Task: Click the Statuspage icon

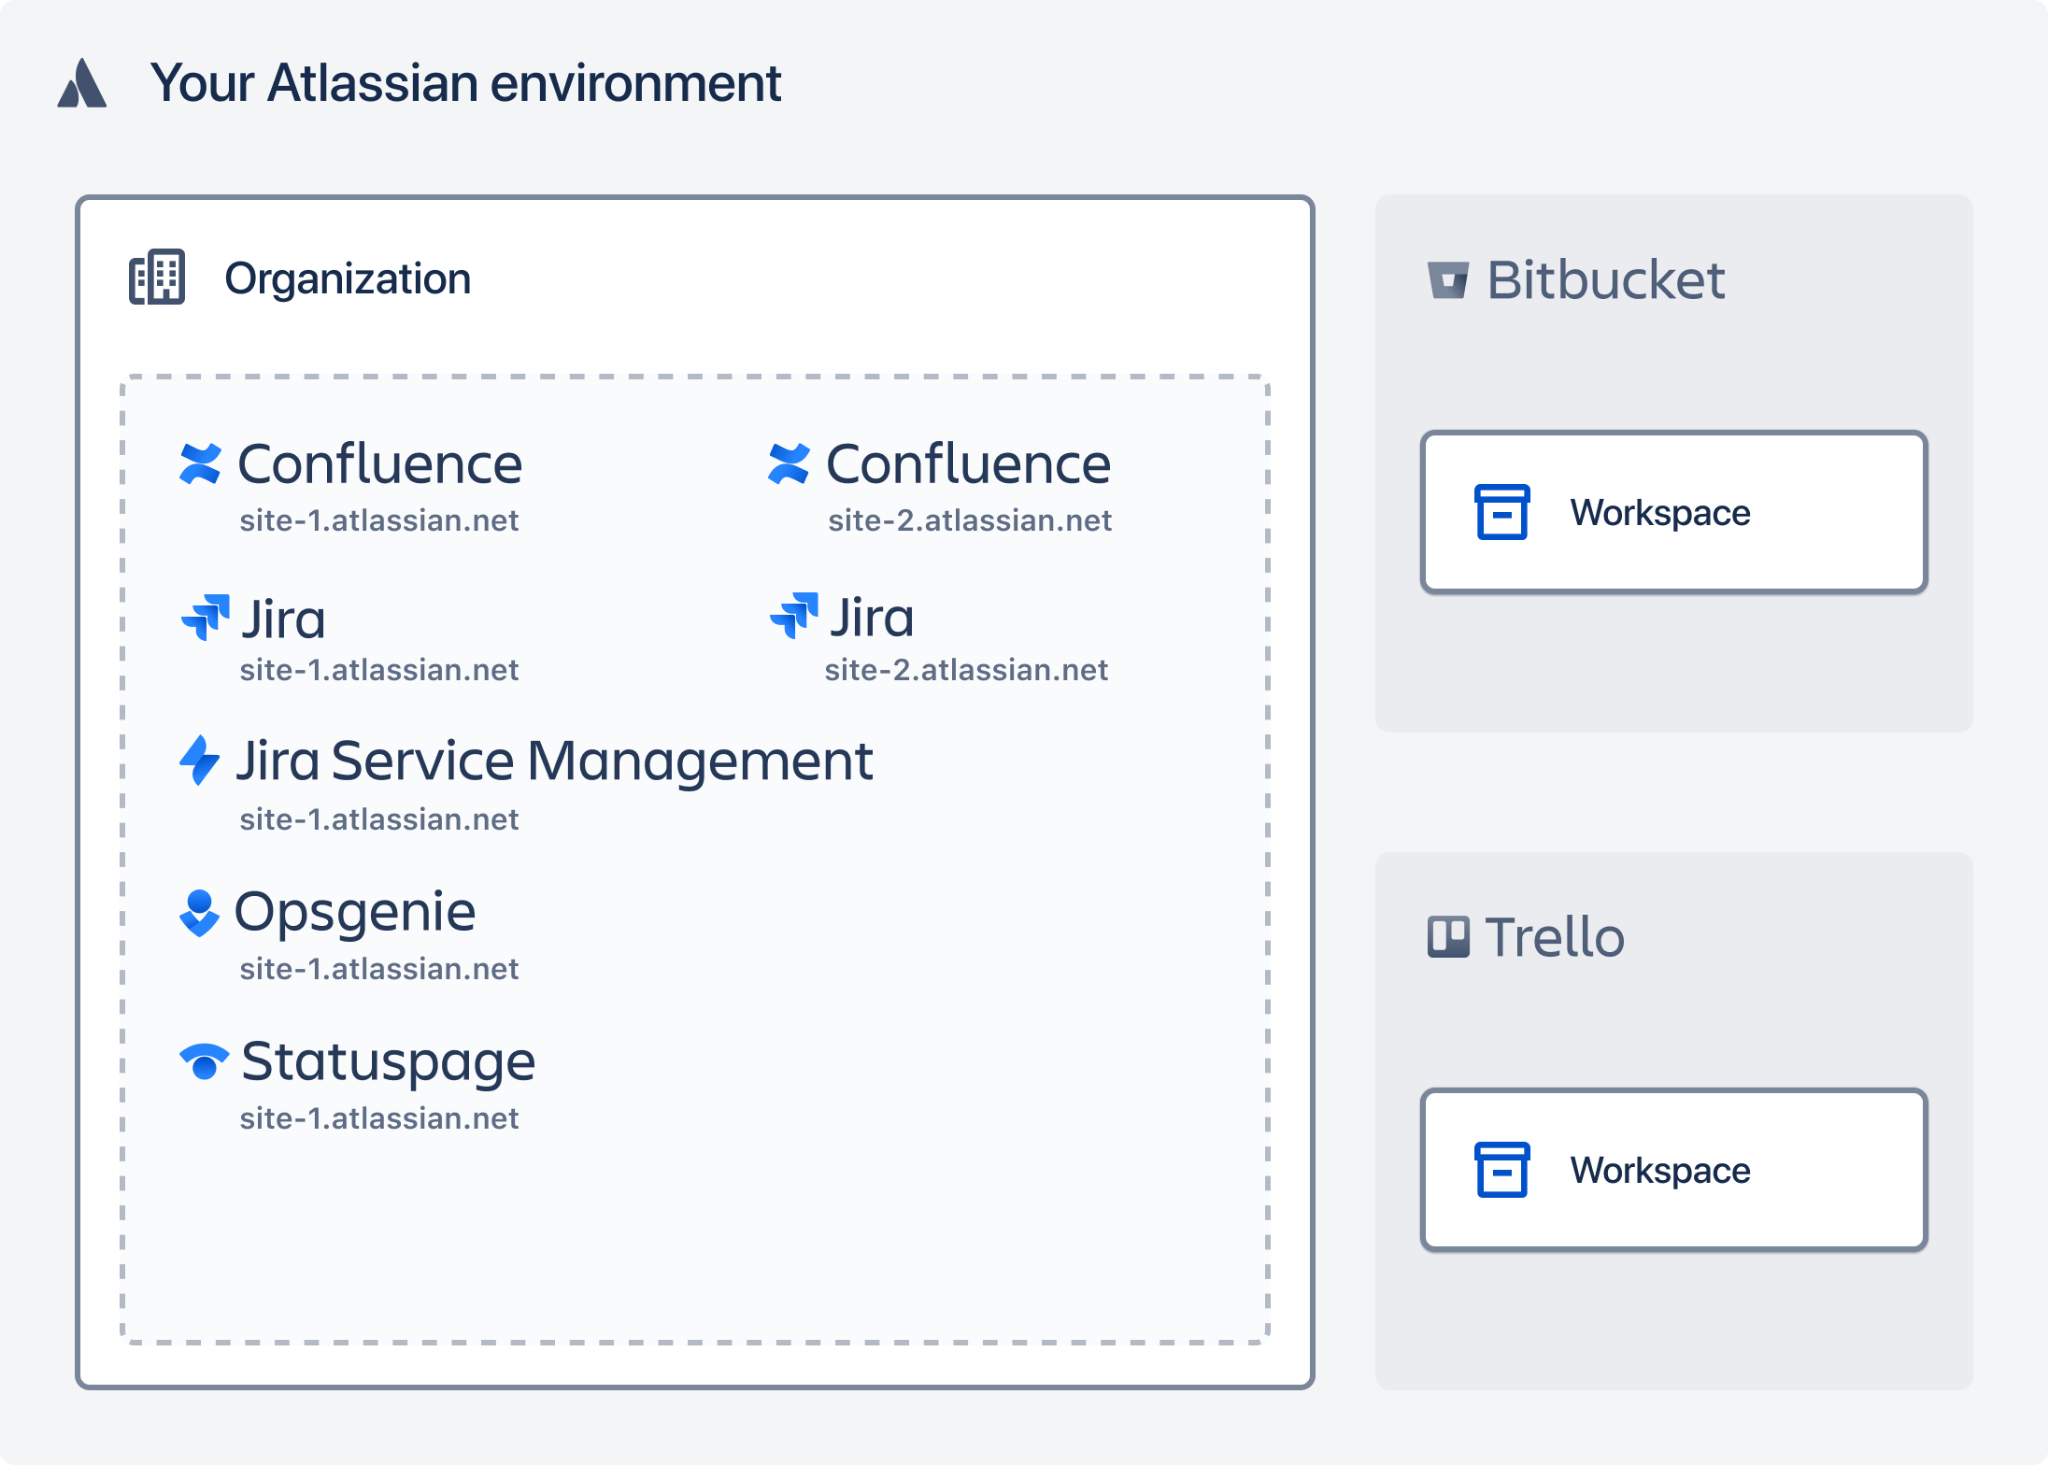Action: [204, 1061]
